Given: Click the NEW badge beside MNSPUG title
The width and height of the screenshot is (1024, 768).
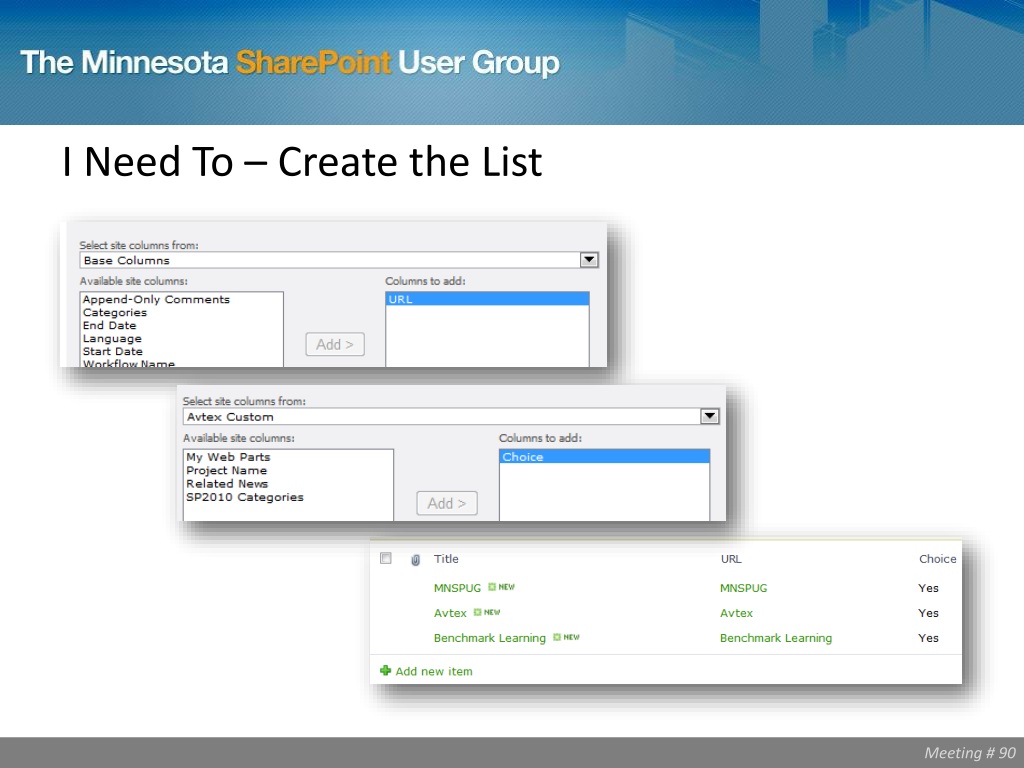Looking at the screenshot, I should pyautogui.click(x=502, y=586).
